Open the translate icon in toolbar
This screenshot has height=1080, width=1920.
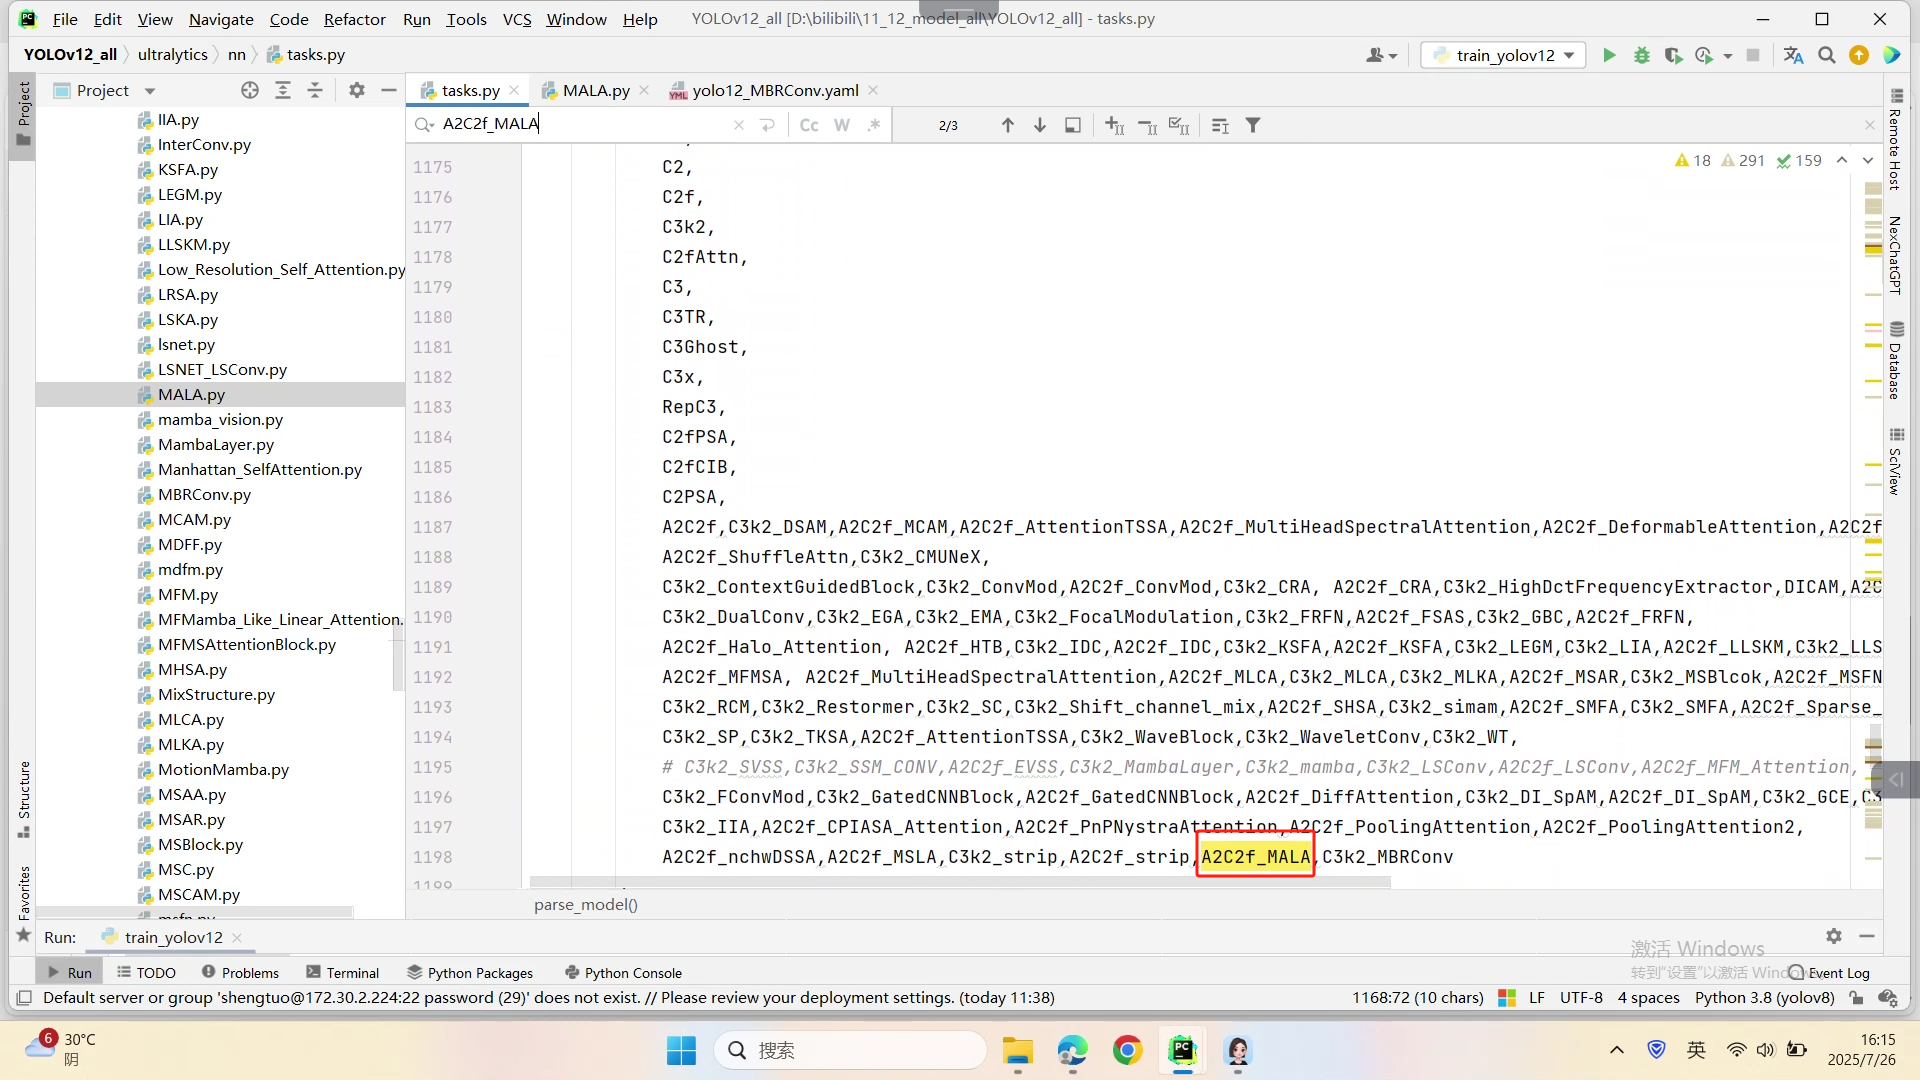coord(1794,55)
